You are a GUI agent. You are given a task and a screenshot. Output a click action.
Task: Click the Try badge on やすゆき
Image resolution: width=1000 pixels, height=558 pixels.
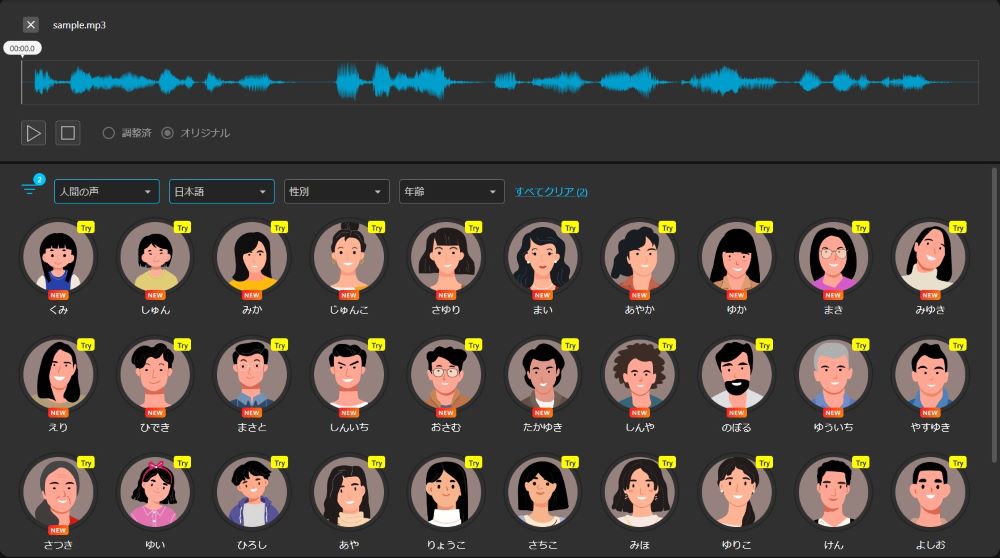tap(959, 345)
